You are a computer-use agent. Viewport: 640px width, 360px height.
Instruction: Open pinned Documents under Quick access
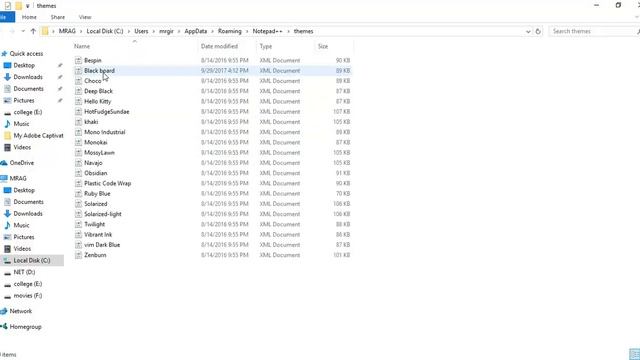(28, 89)
